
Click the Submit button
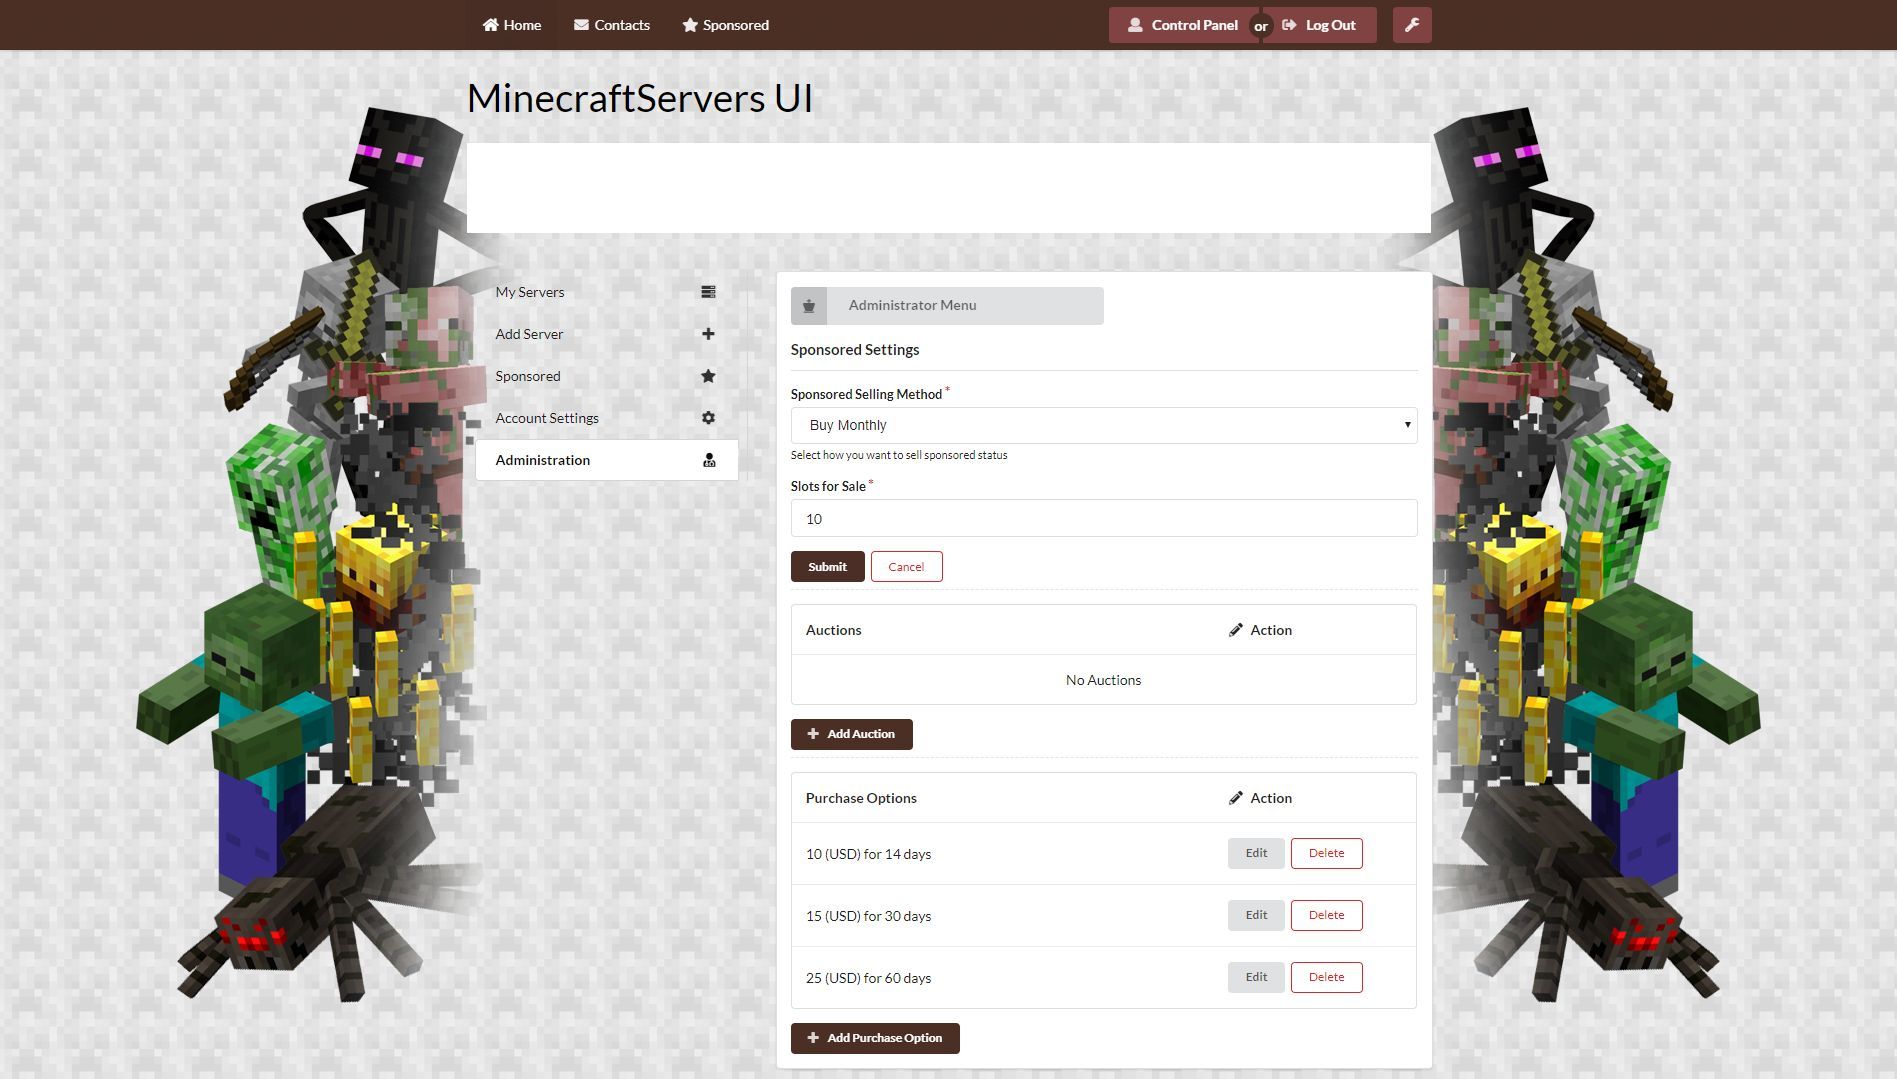828,567
